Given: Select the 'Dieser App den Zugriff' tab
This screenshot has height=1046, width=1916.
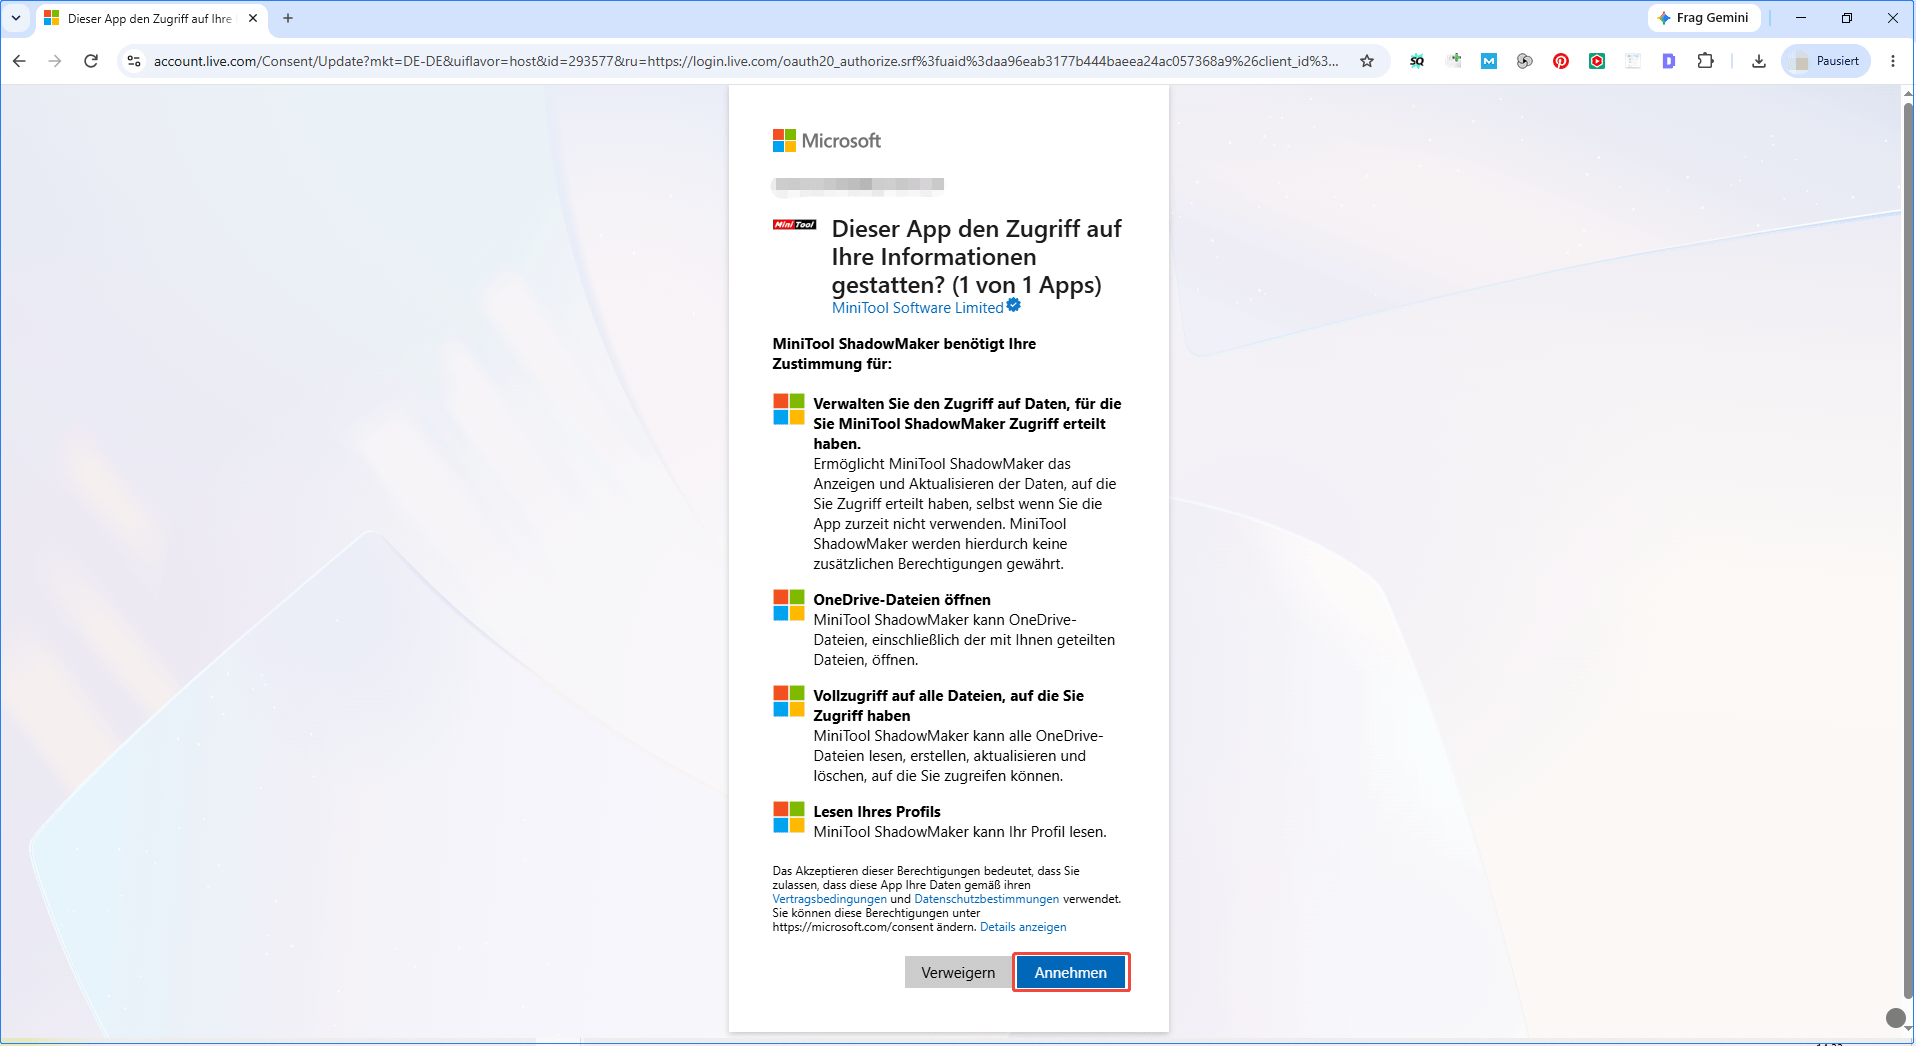Looking at the screenshot, I should [152, 18].
